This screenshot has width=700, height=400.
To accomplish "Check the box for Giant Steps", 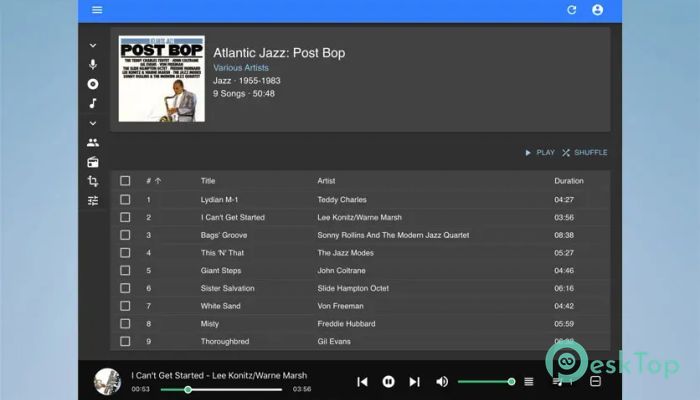I will (125, 271).
